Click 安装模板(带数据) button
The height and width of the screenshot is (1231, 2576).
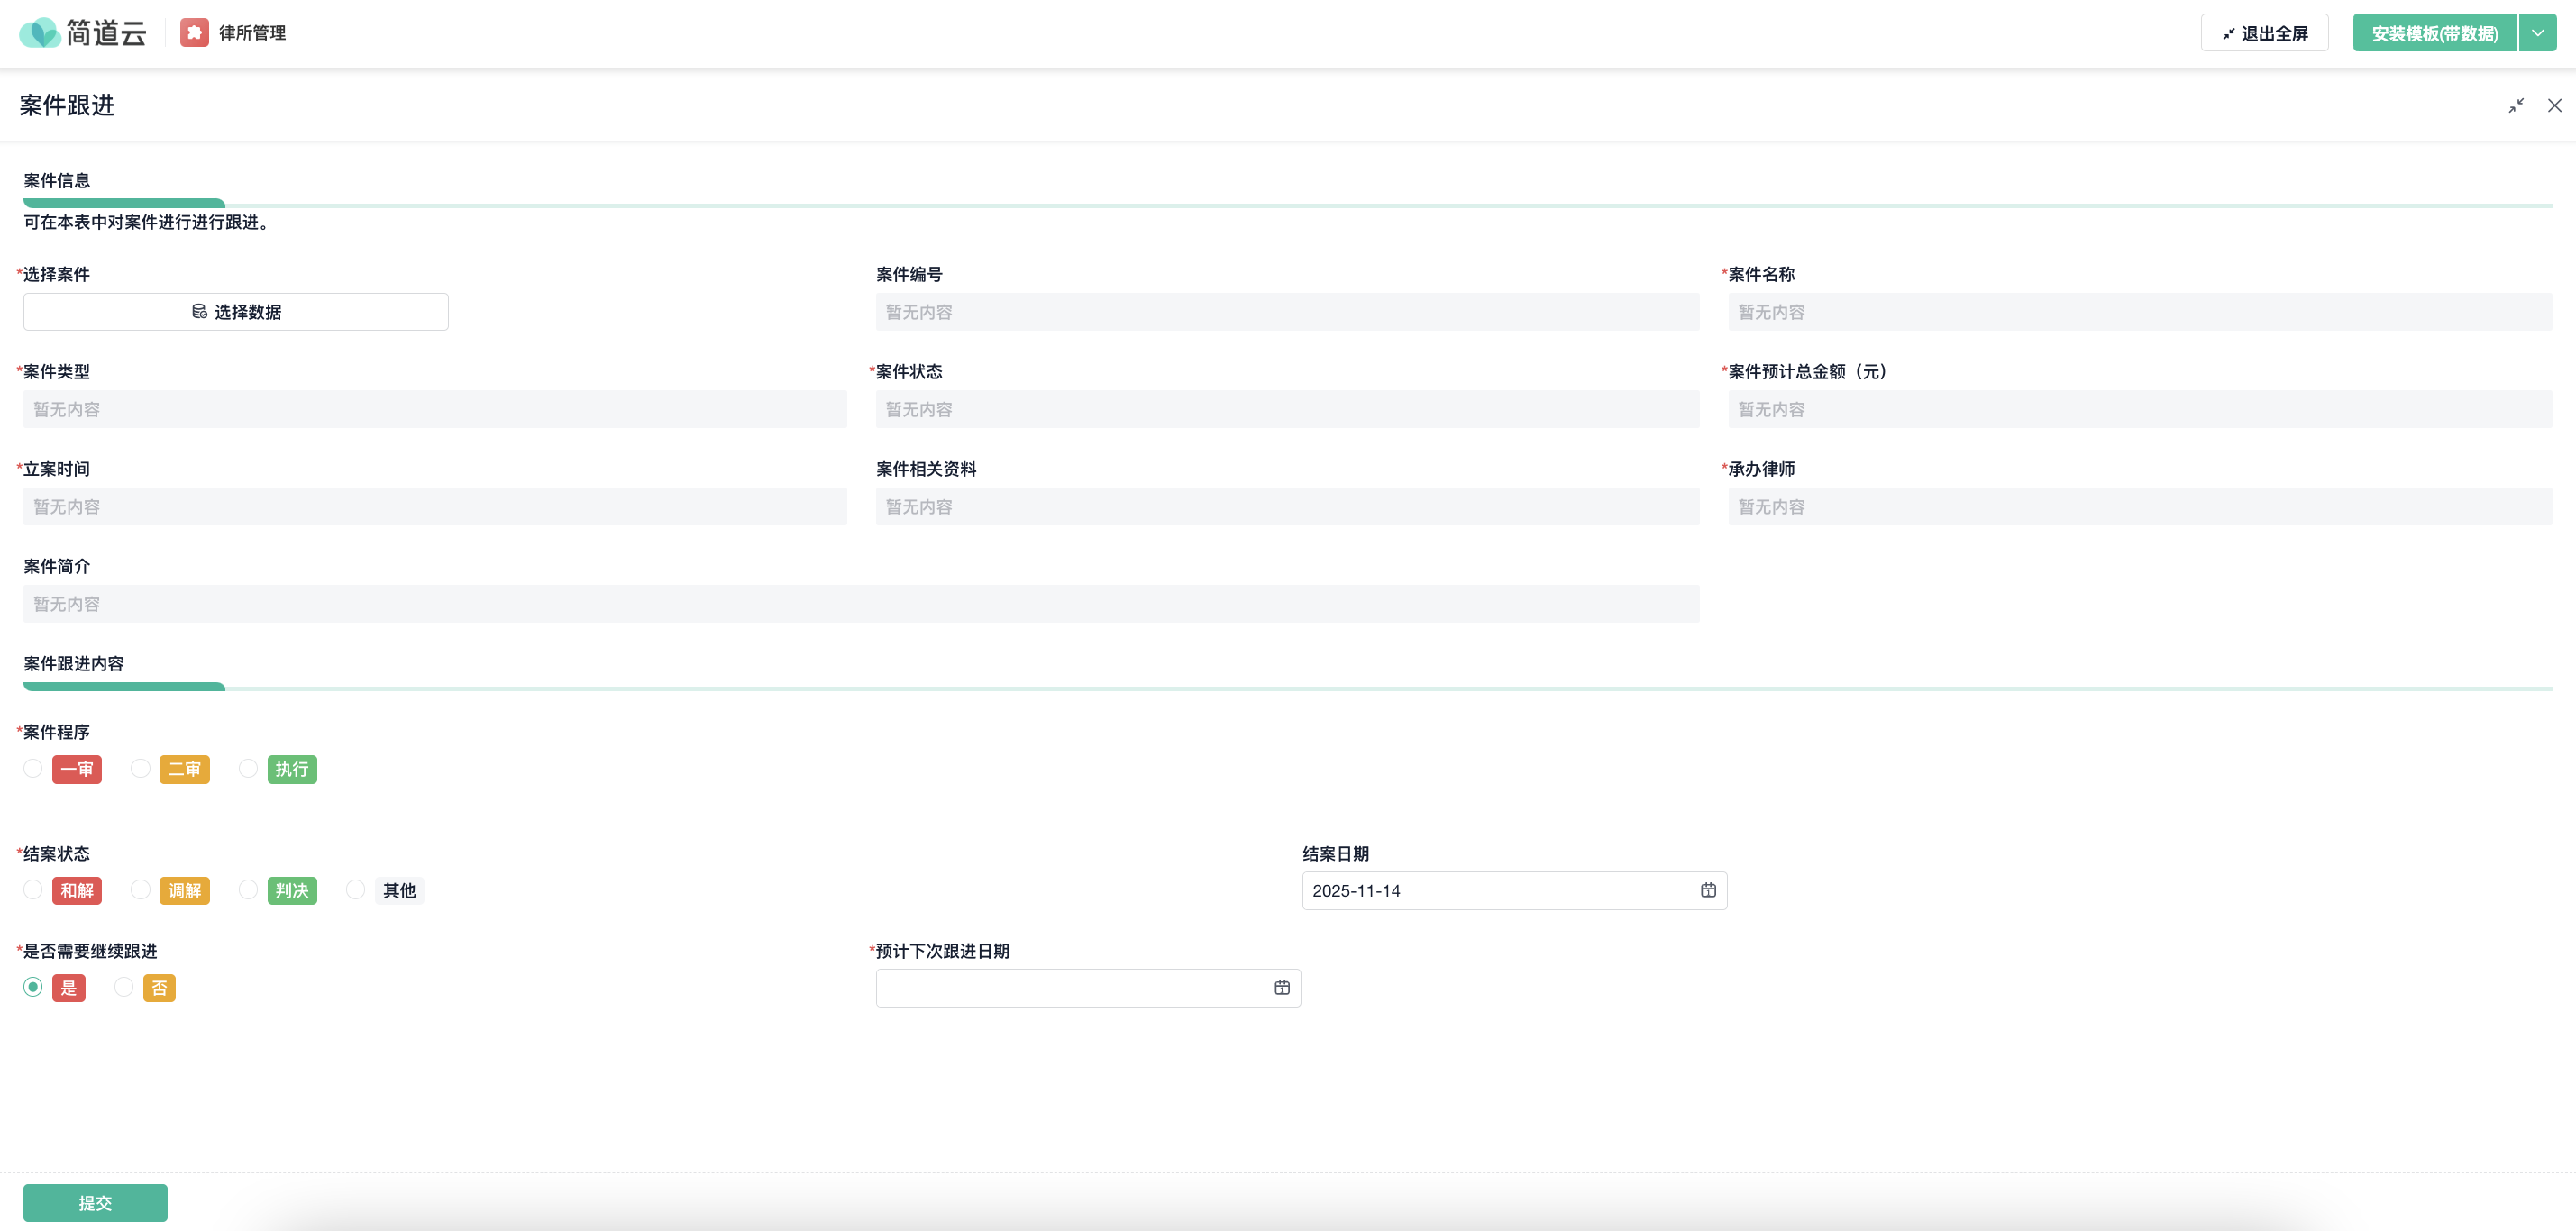(x=2434, y=33)
